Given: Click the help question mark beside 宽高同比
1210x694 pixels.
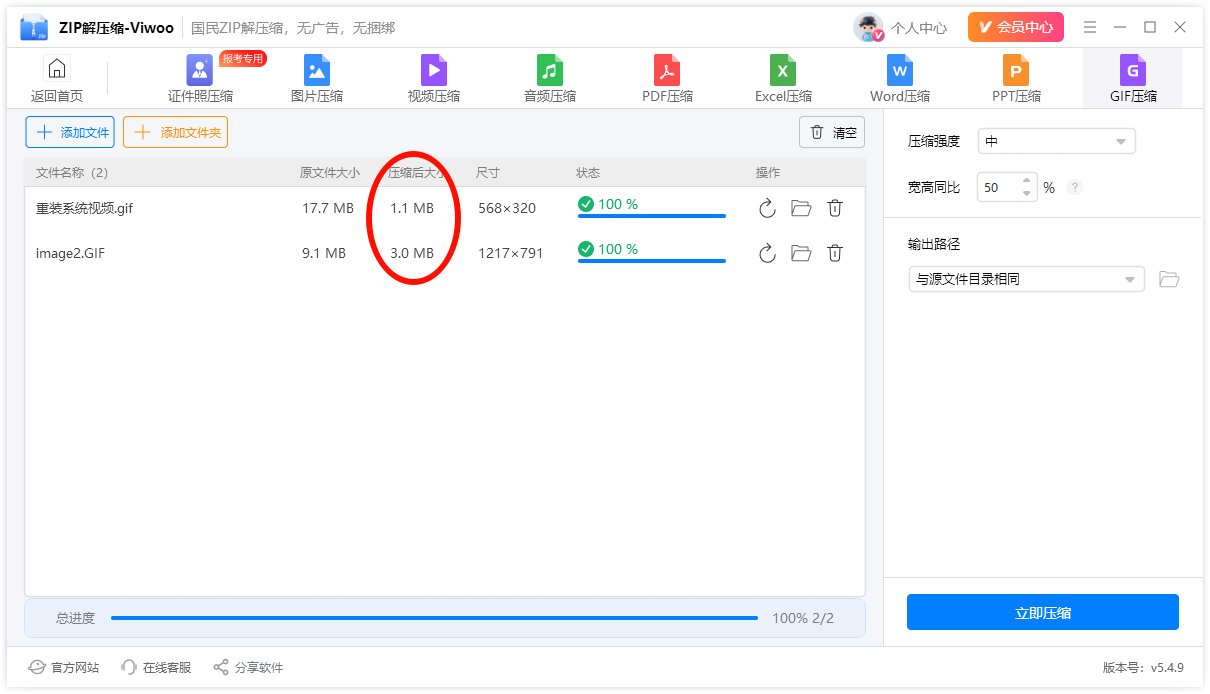Looking at the screenshot, I should 1075,187.
